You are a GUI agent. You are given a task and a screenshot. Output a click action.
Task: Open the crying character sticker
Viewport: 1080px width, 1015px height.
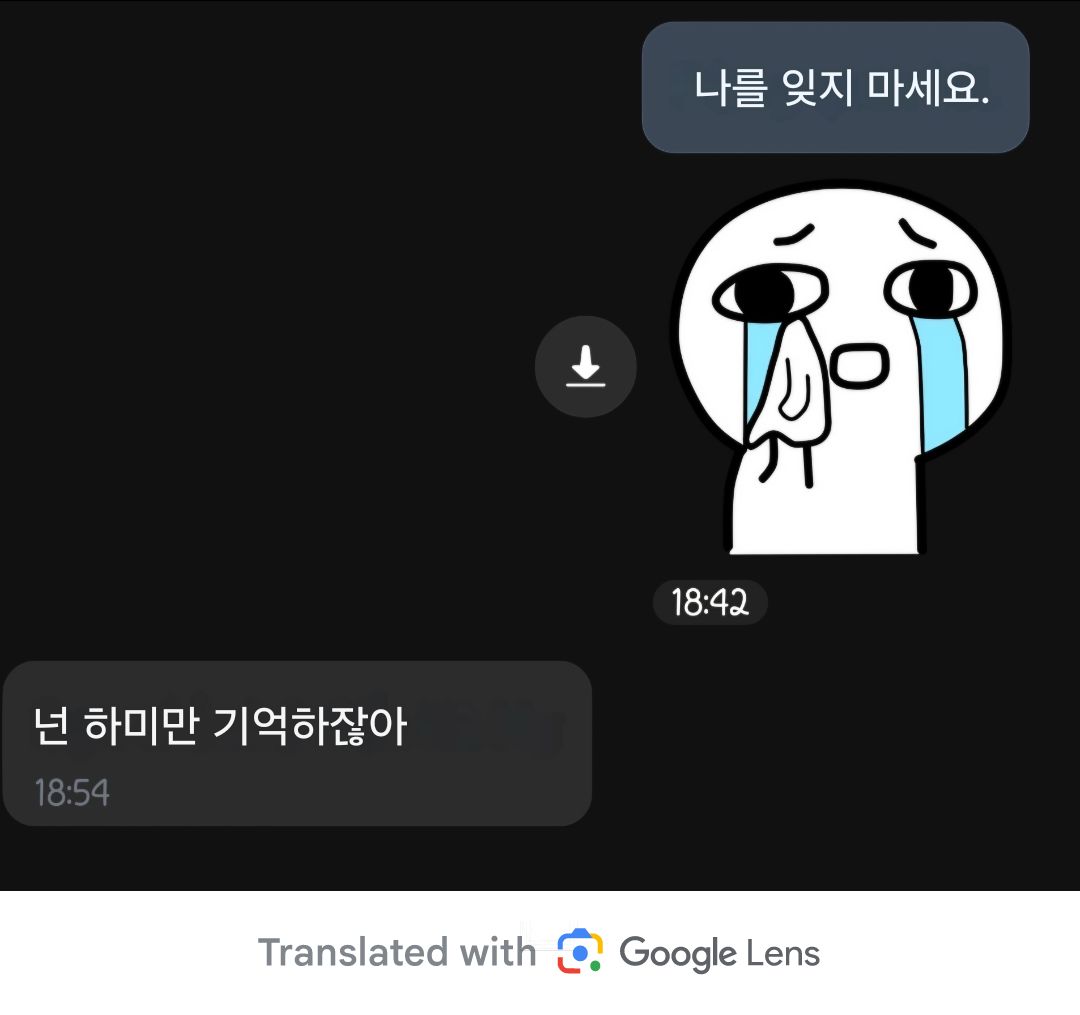(x=842, y=368)
